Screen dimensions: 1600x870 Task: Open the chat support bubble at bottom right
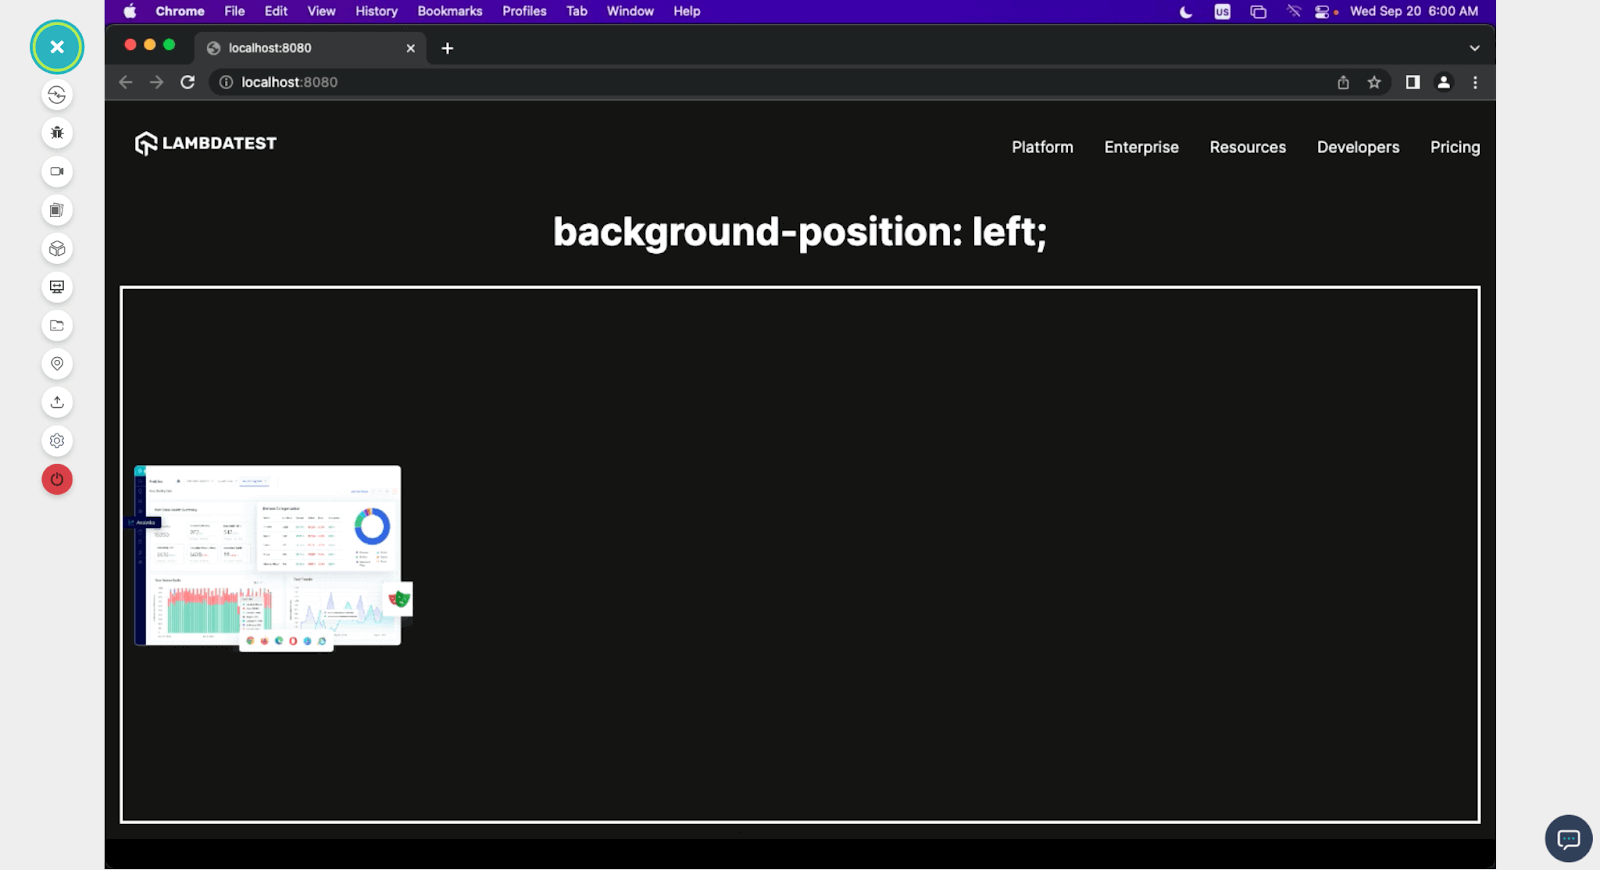[1568, 838]
